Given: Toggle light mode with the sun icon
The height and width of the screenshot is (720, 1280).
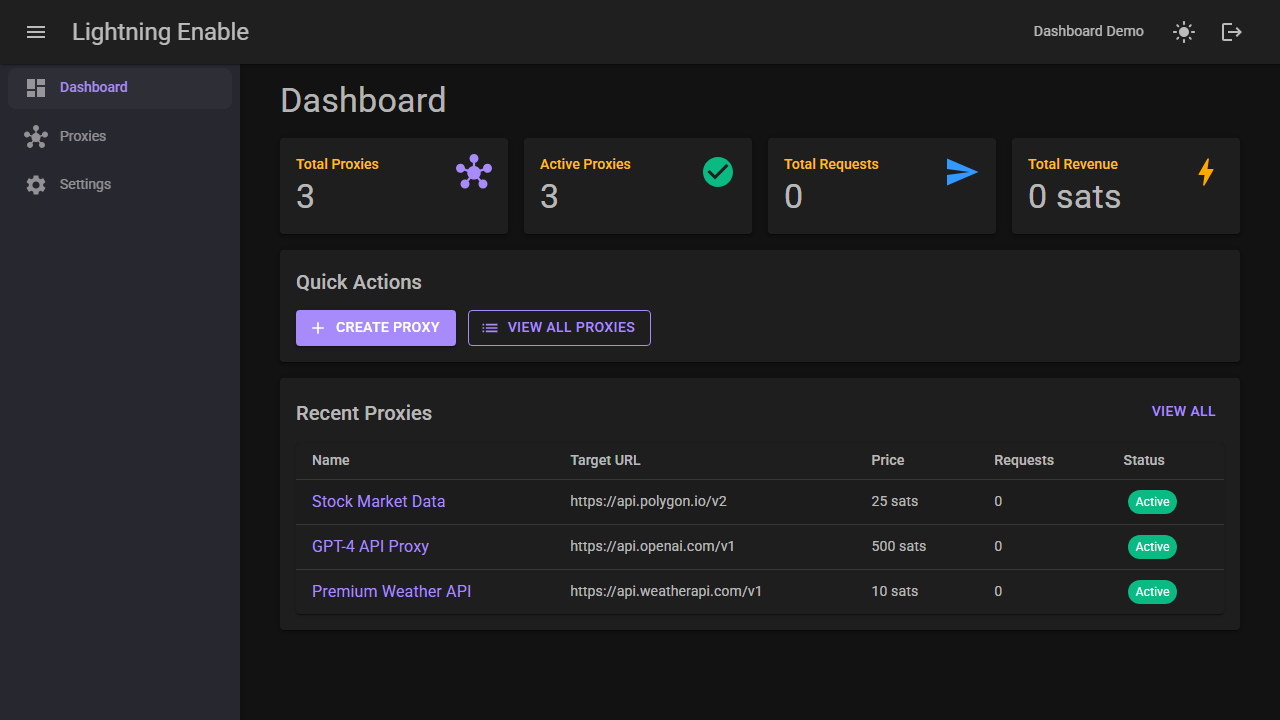Looking at the screenshot, I should coord(1183,31).
